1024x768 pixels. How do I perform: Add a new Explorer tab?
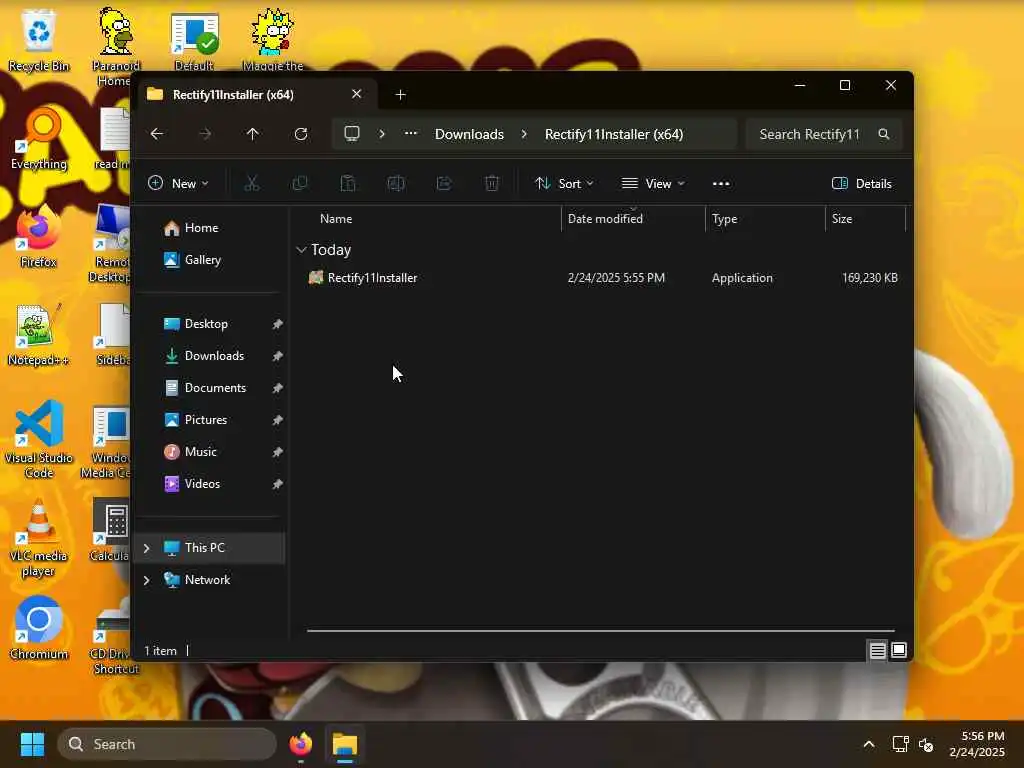click(x=400, y=95)
